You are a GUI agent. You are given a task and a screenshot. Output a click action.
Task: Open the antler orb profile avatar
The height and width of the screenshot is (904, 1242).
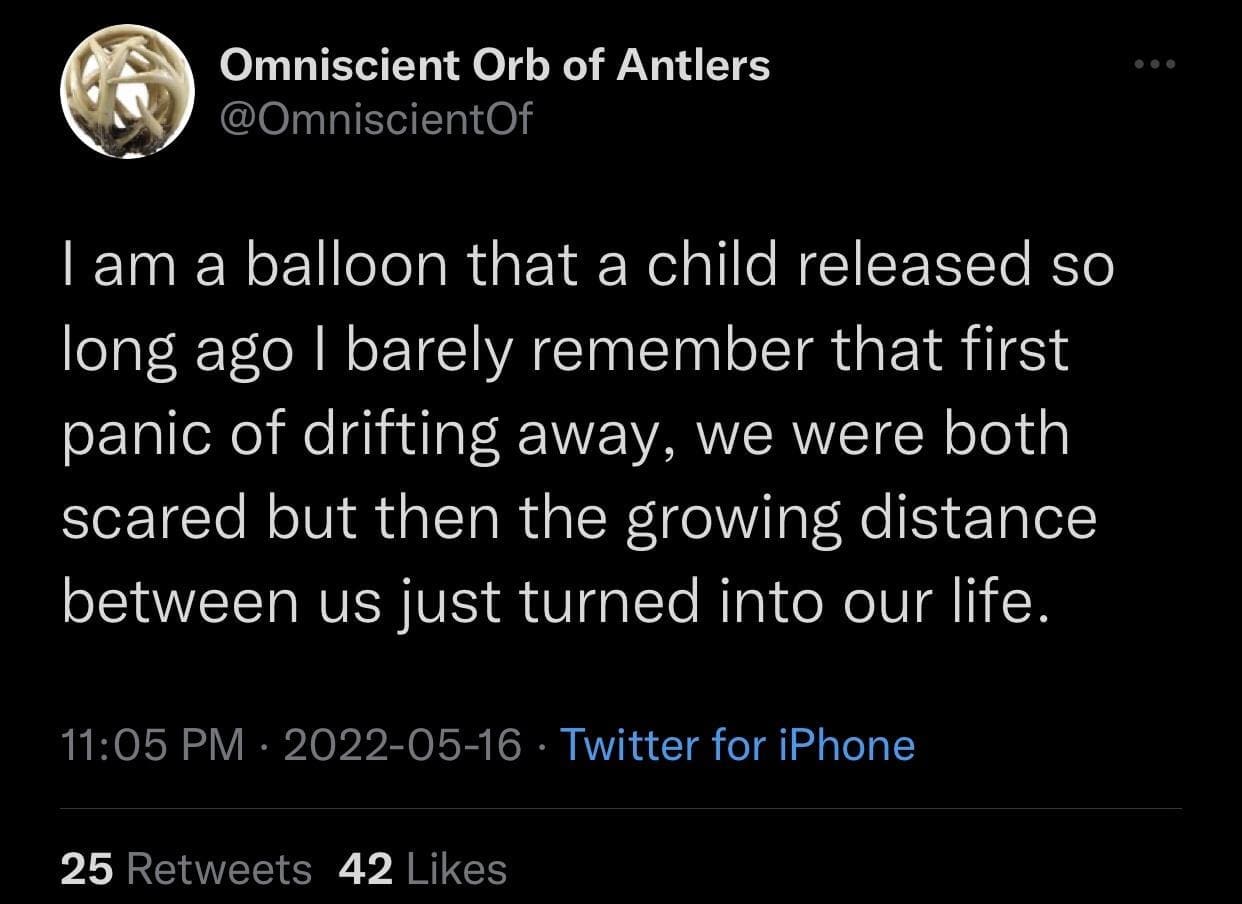coord(127,93)
